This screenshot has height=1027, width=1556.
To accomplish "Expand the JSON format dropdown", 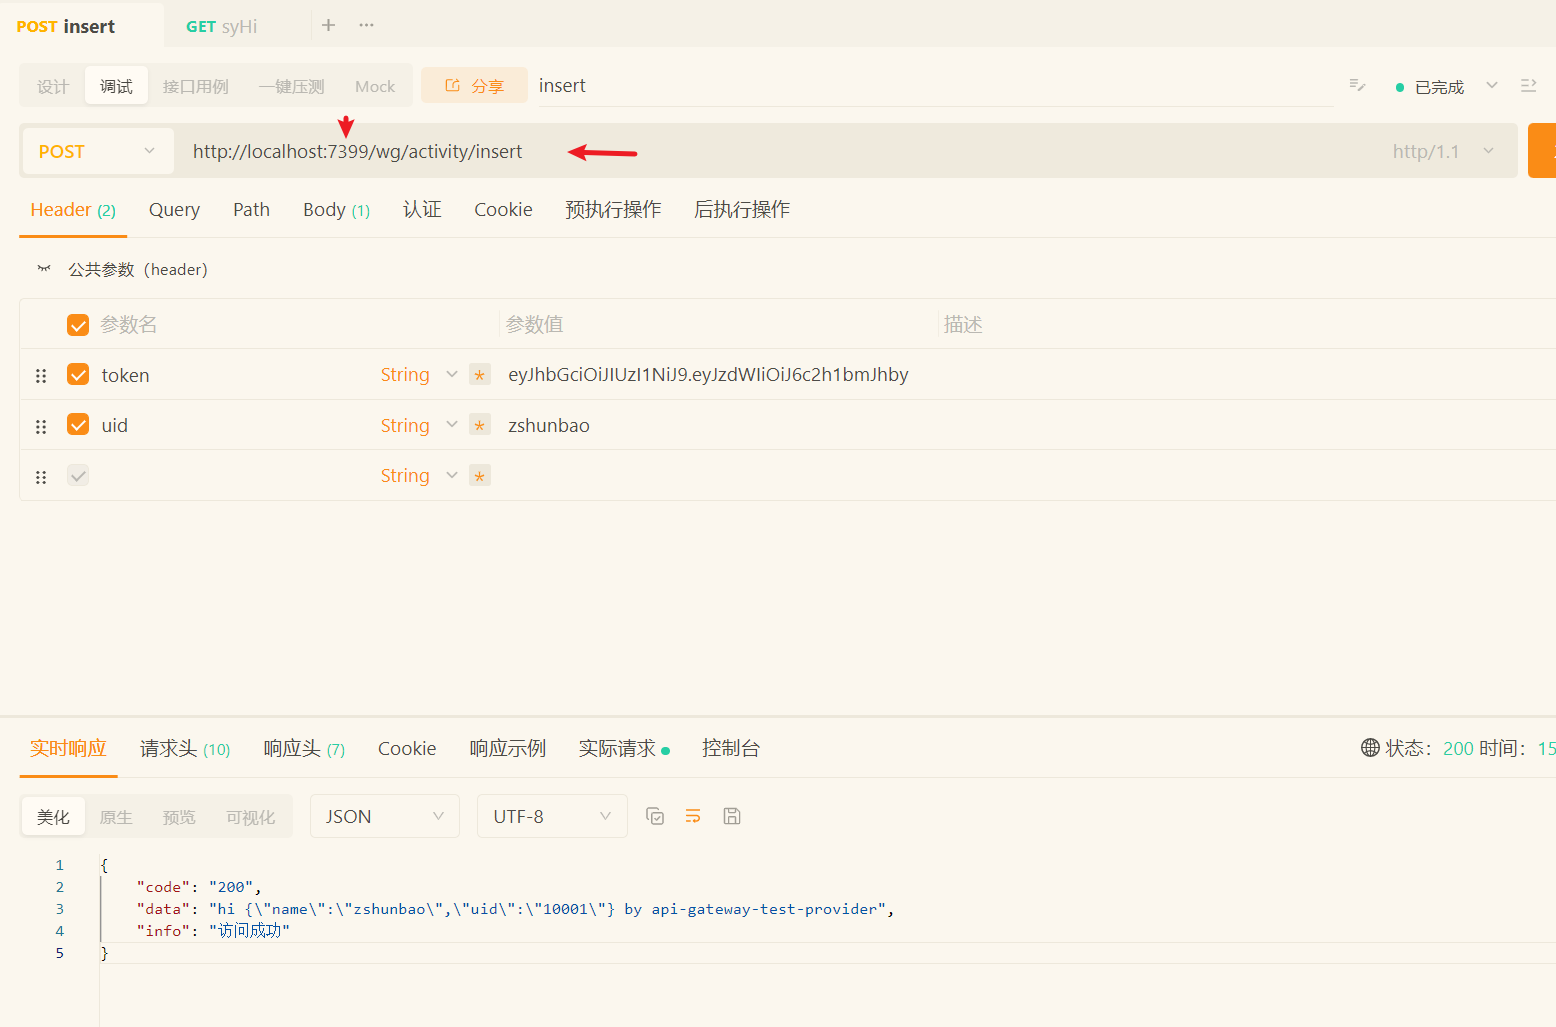I will 384,816.
